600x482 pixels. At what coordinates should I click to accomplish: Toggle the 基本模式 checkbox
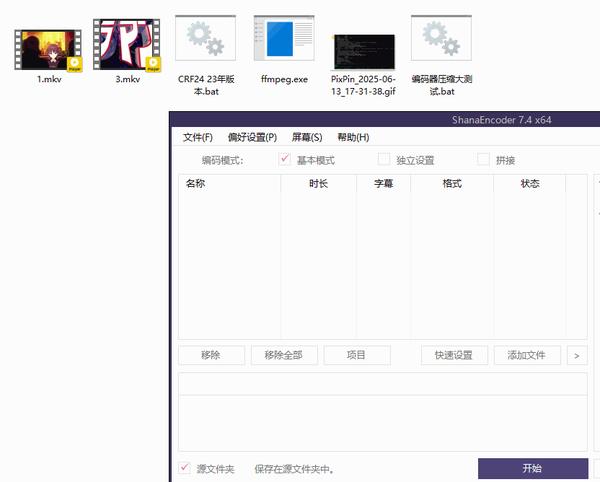[x=285, y=159]
